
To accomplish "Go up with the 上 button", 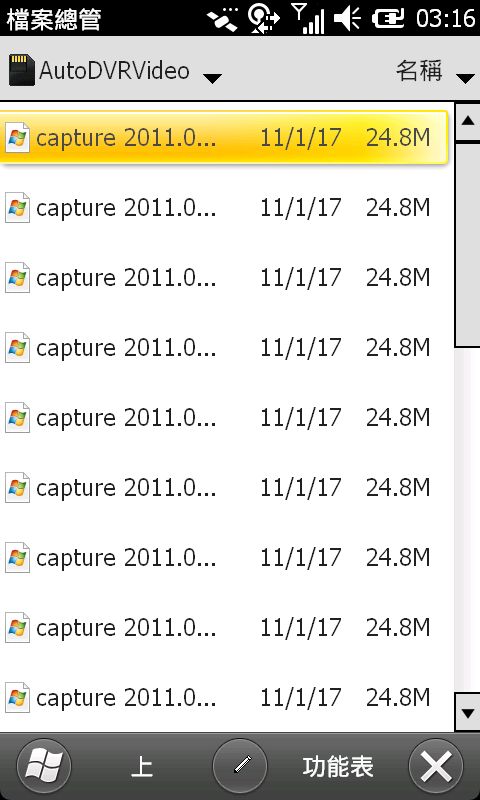I will (142, 767).
